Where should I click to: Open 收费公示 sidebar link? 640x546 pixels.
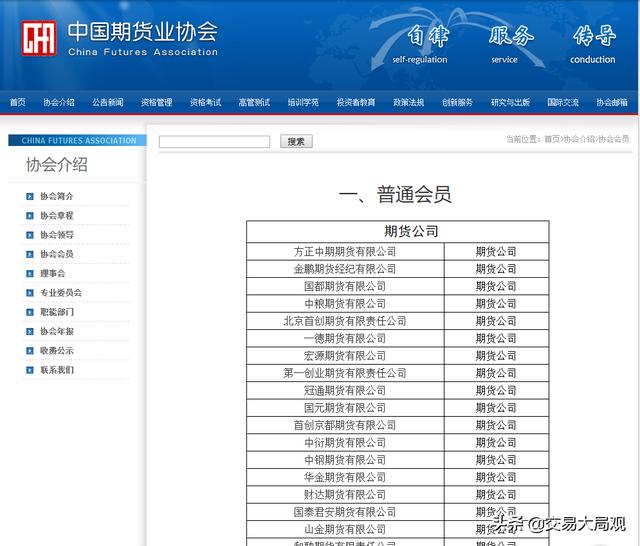(x=57, y=351)
